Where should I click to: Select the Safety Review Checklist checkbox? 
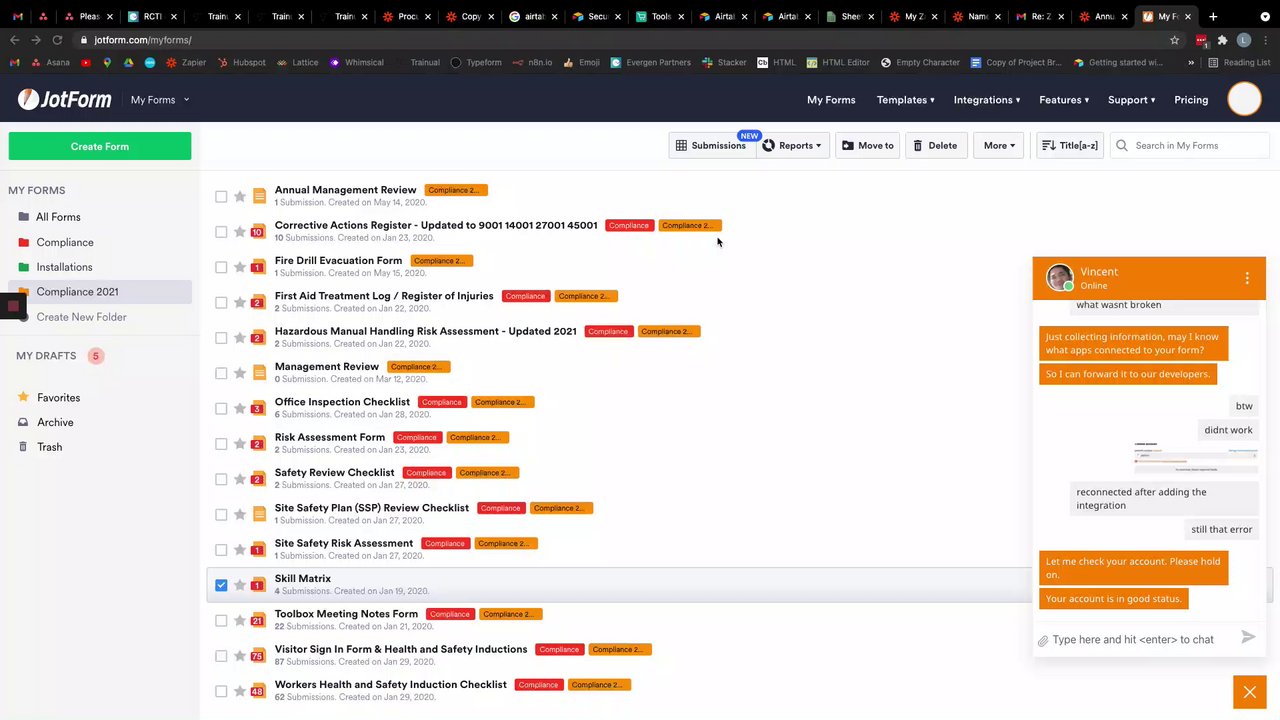tap(221, 479)
